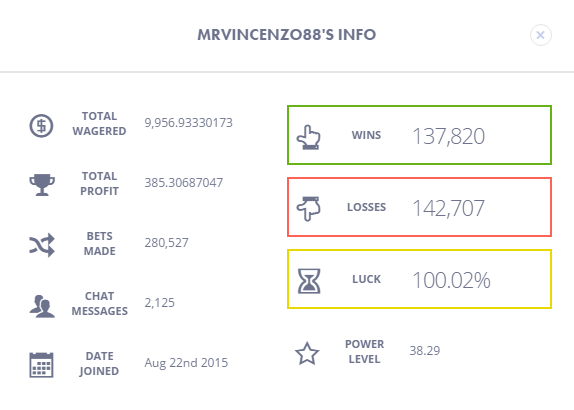
Task: Close the MrVincenzo88's info dialog
Action: click(540, 35)
